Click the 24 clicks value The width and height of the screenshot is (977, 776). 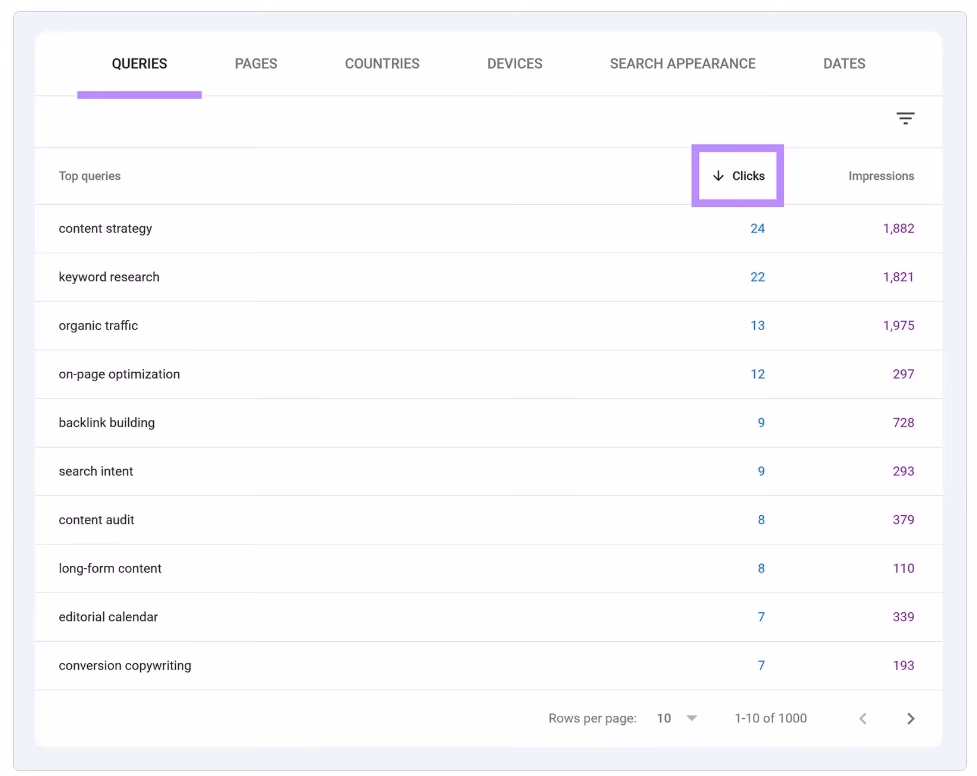point(757,229)
